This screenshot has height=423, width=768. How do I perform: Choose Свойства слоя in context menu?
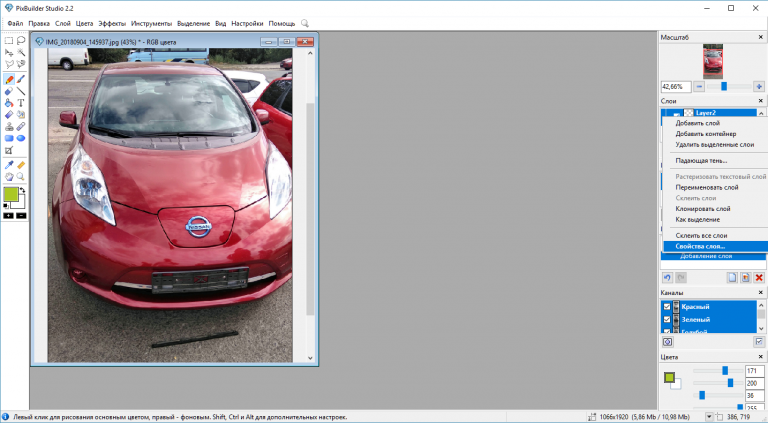coord(700,246)
